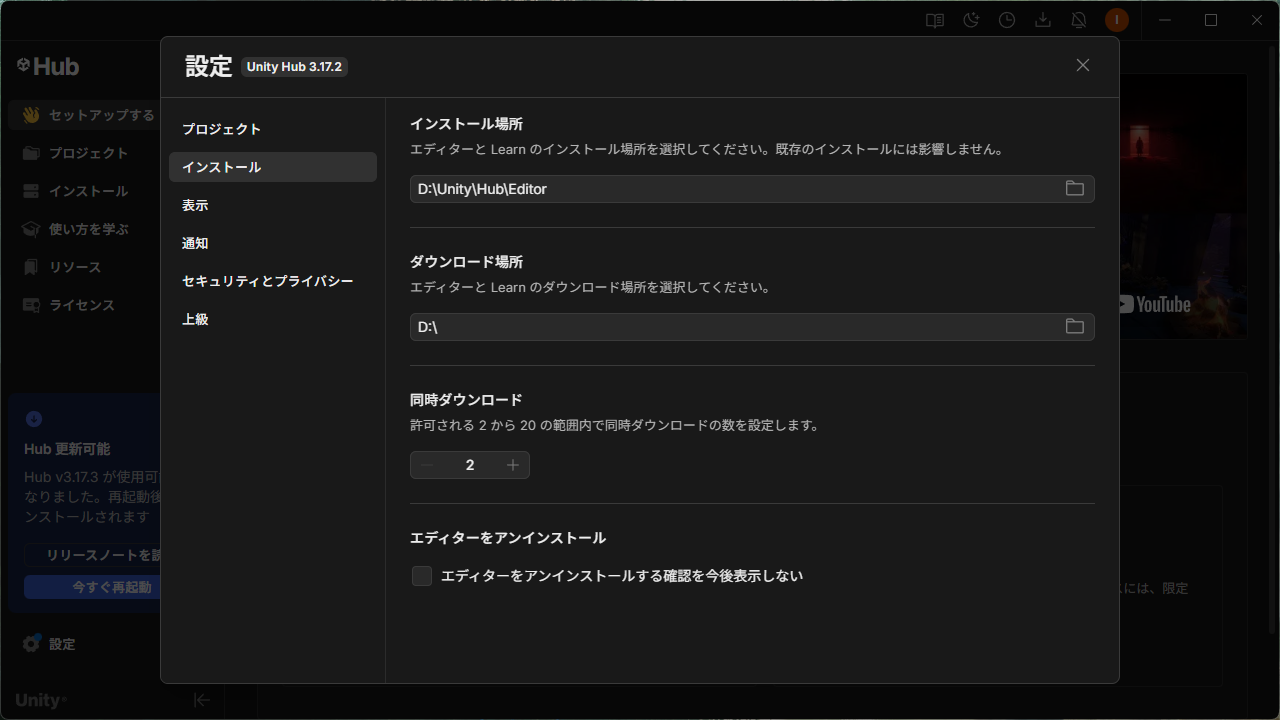1280x720 pixels.
Task: Click the muted notifications bell icon
Action: tap(1079, 20)
